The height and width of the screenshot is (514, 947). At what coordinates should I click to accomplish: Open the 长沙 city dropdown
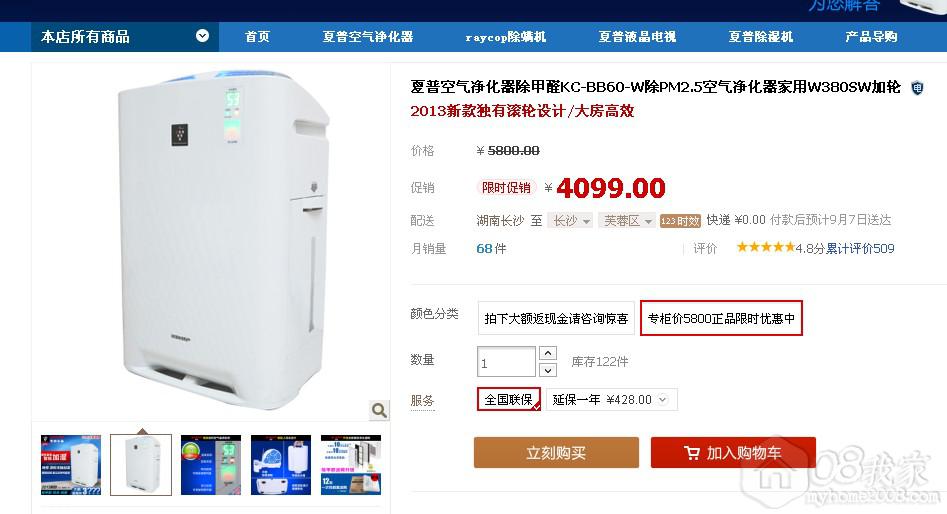570,221
